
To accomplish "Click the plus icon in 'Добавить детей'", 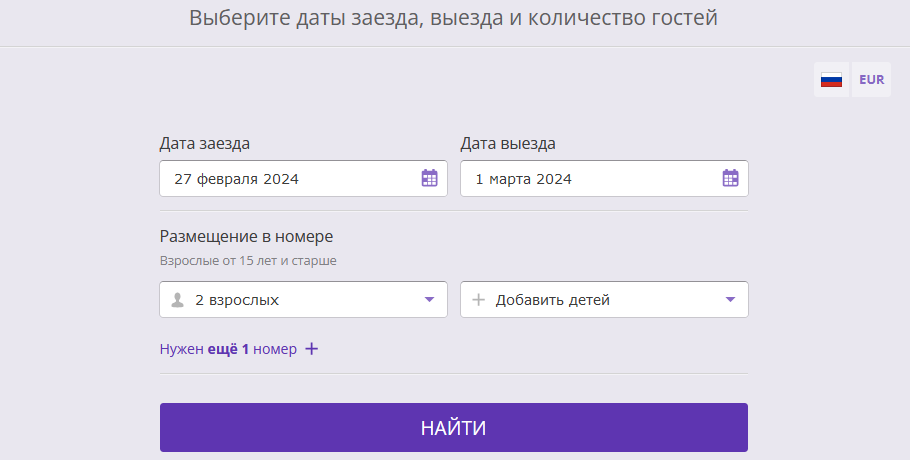I will [x=478, y=300].
